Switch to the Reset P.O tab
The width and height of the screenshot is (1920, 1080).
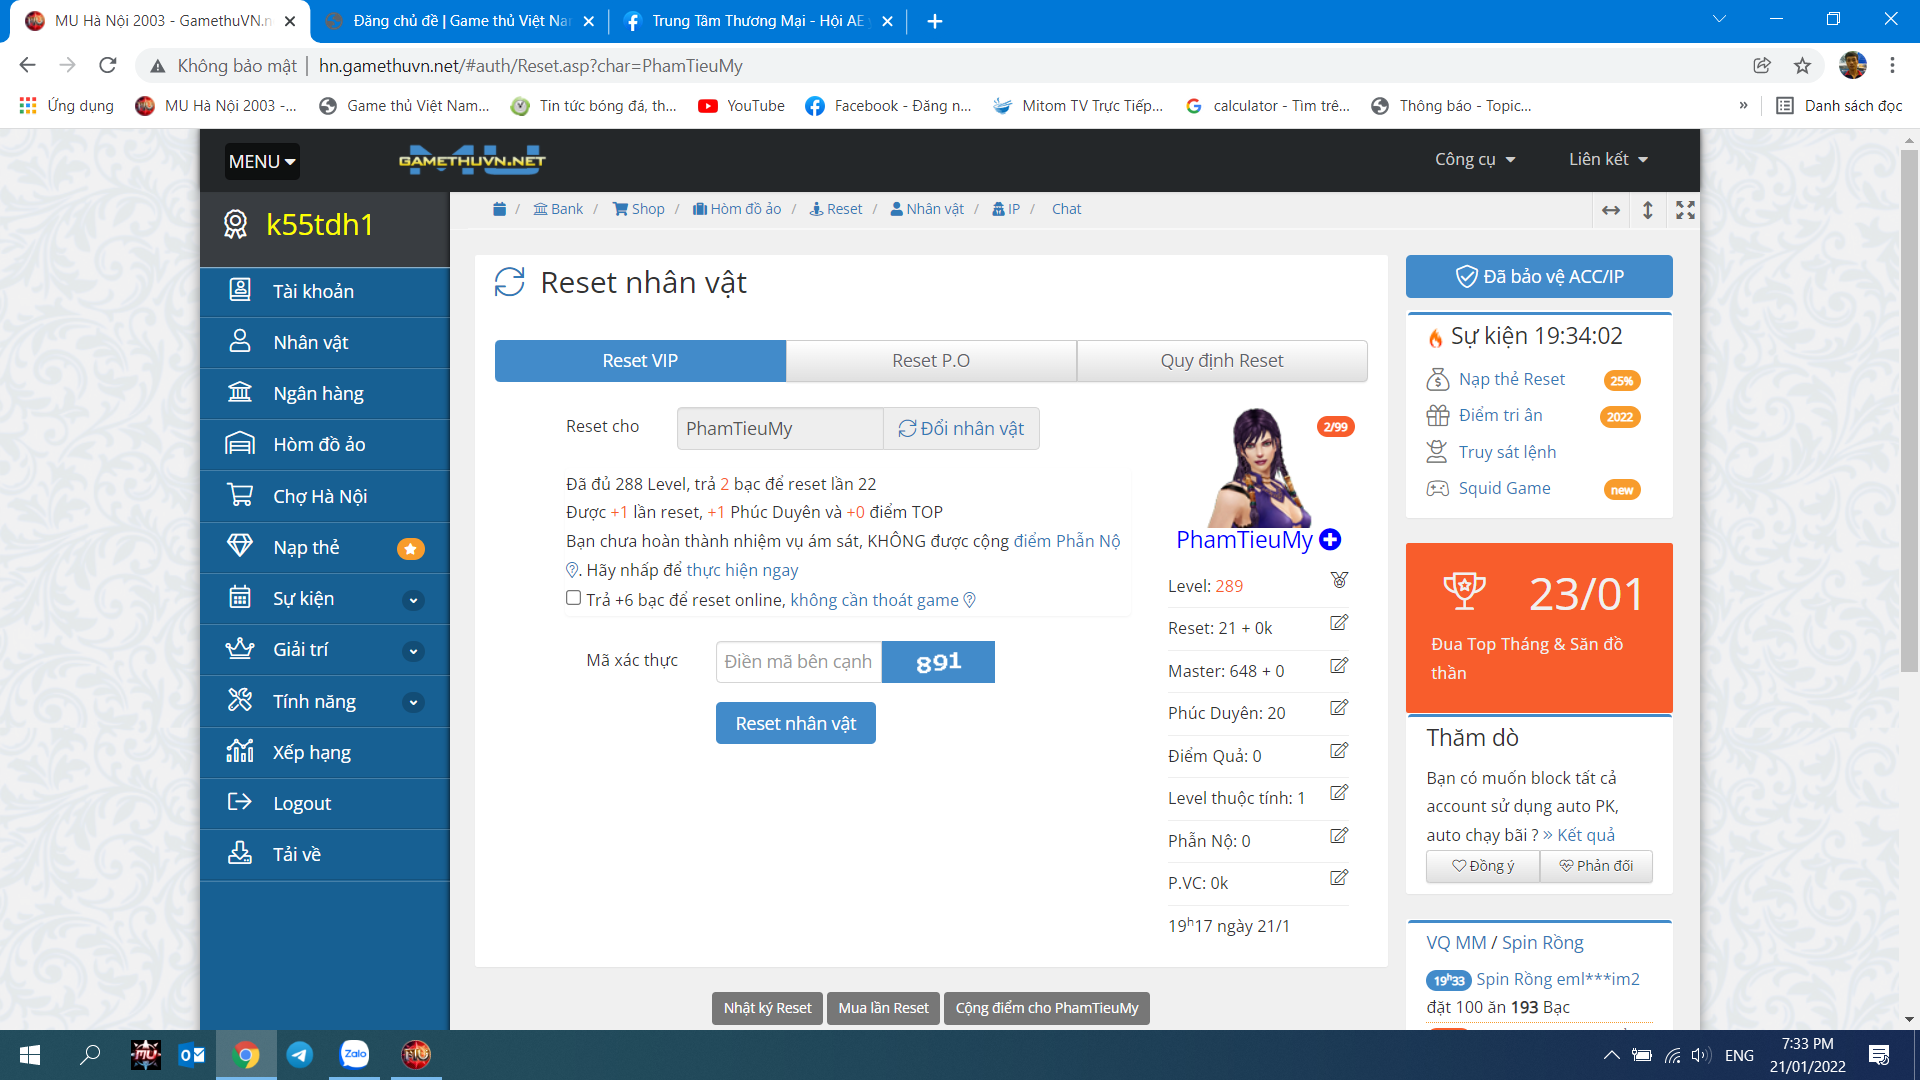(931, 361)
